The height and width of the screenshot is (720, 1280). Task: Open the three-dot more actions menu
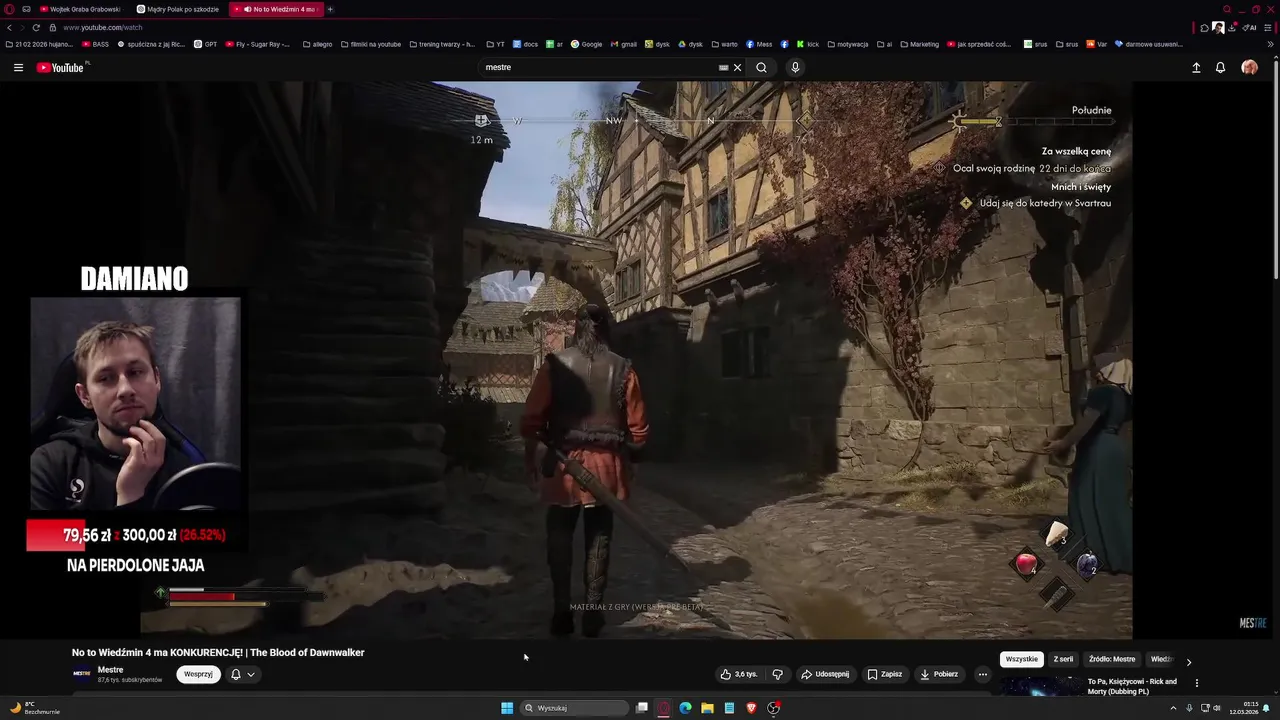(982, 674)
